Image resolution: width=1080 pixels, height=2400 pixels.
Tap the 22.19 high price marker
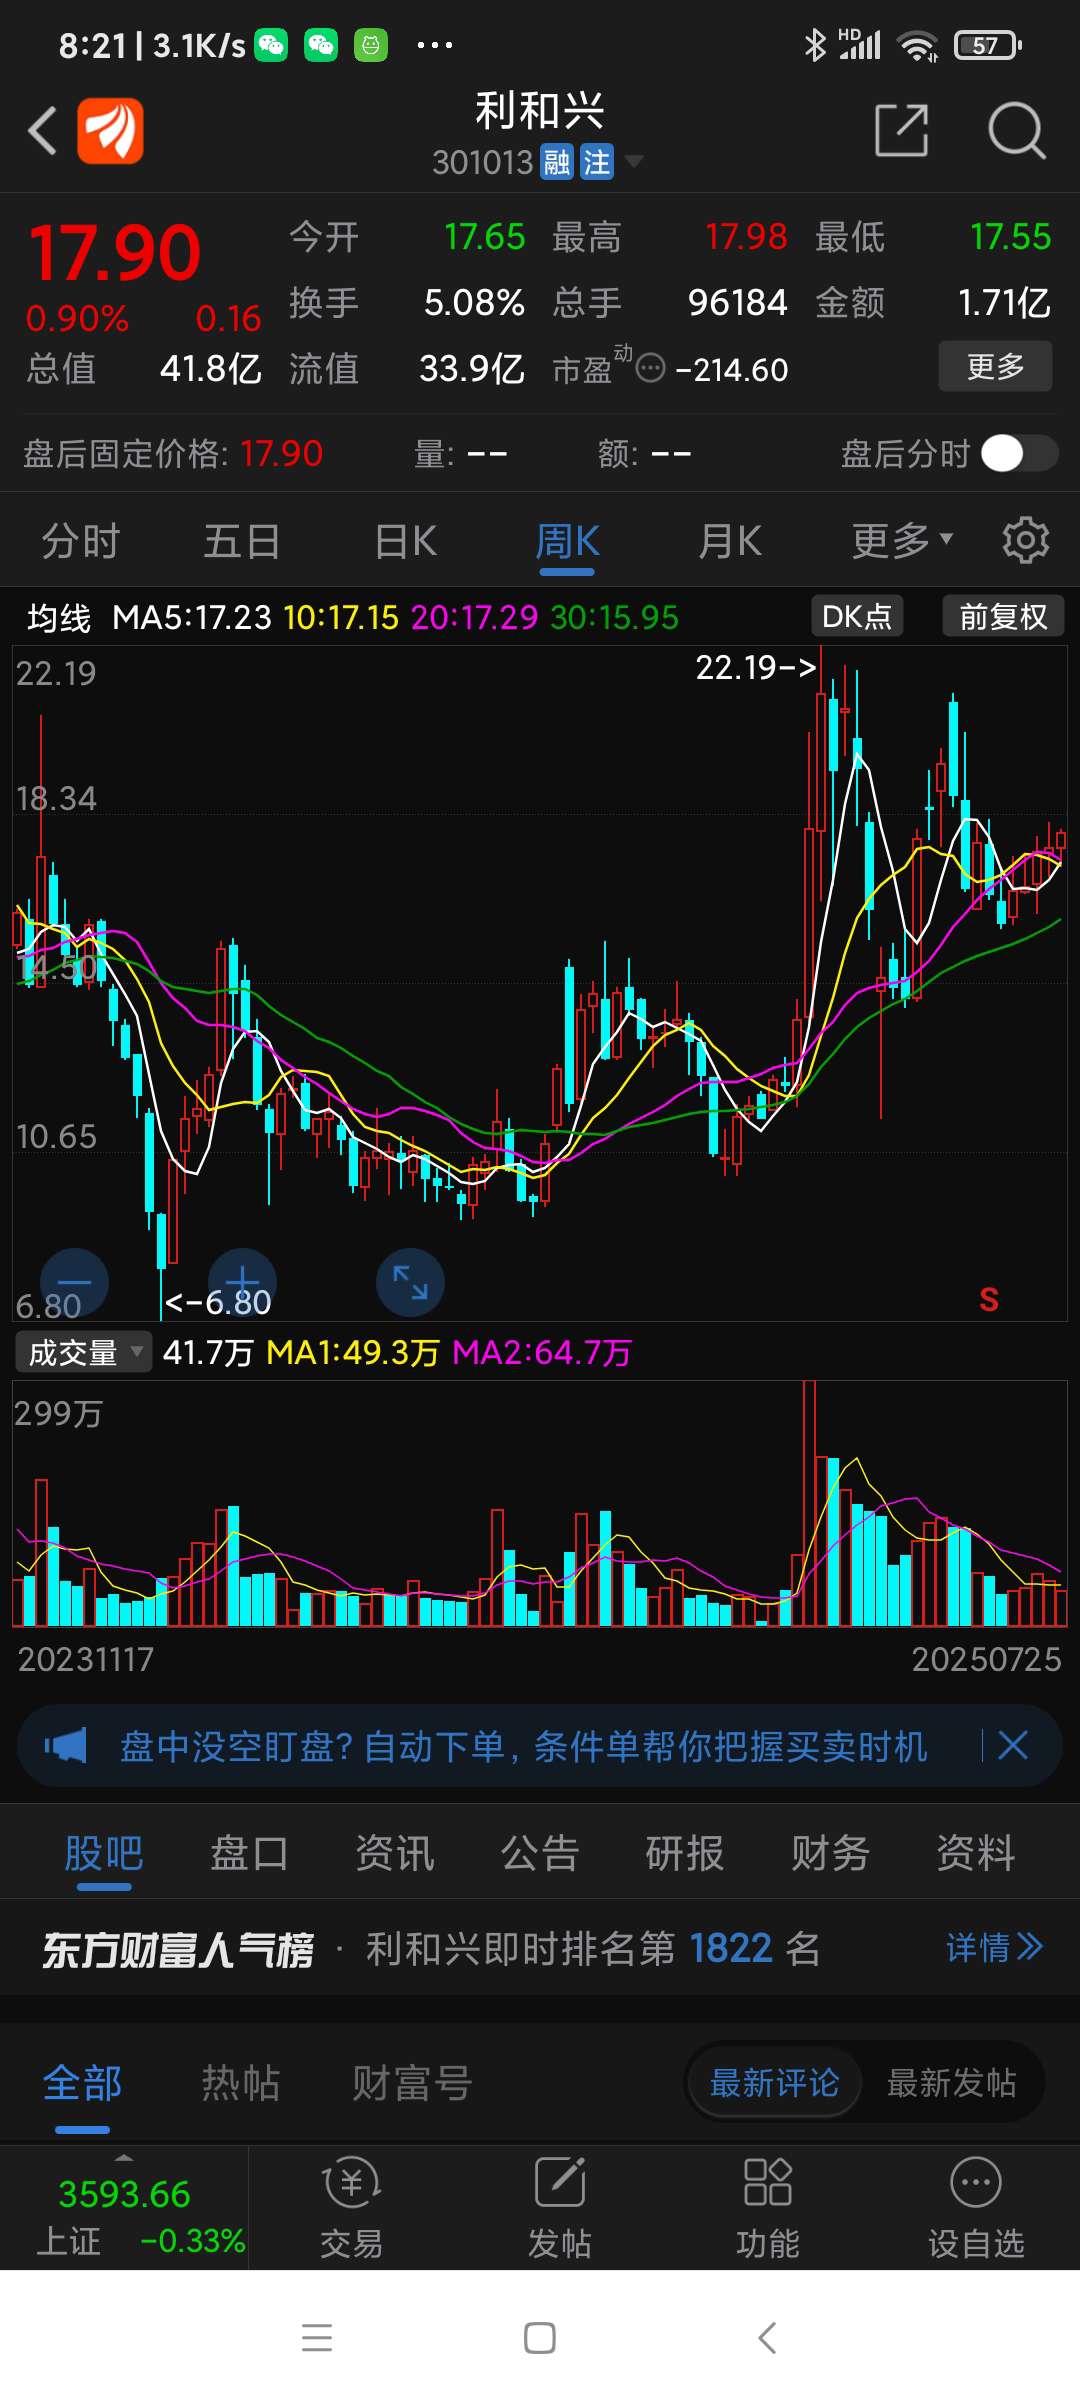pyautogui.click(x=756, y=667)
